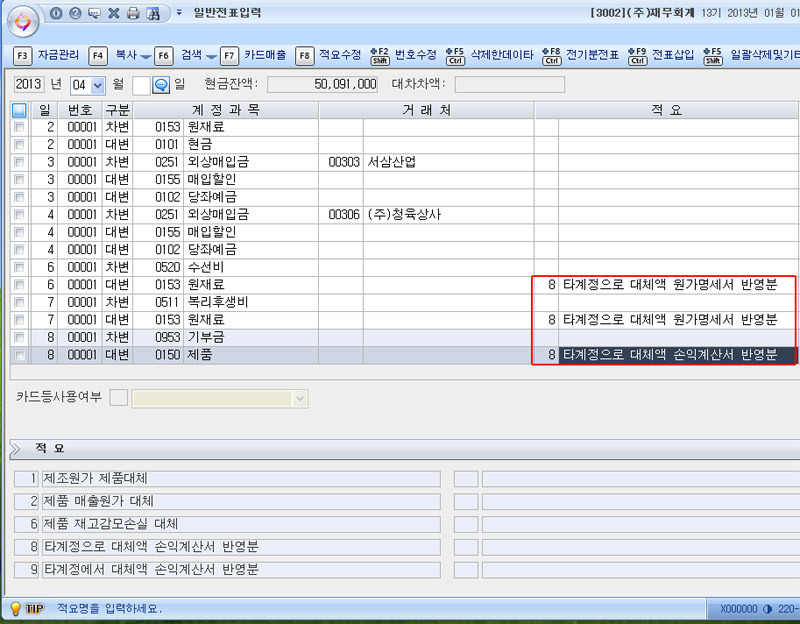Click the highlighted 손익계산서 반영분 cell
Image resolution: width=800 pixels, height=624 pixels.
(677, 355)
